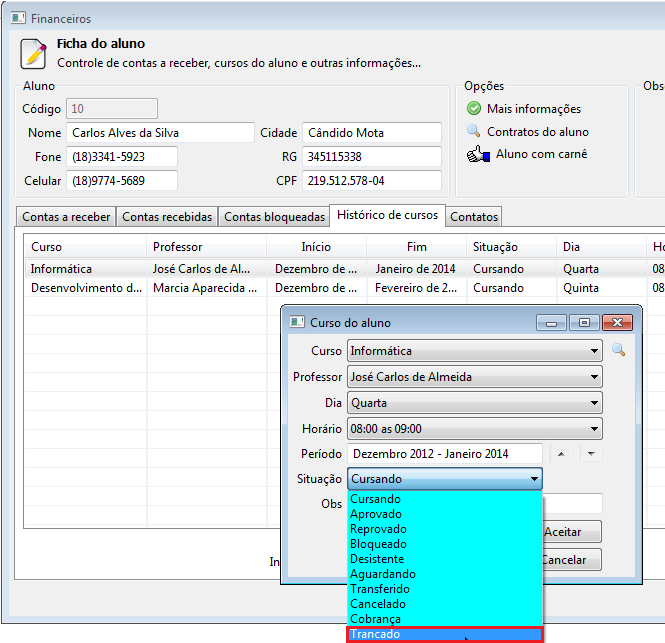Increase Período with the up arrow
The image size is (665, 643).
pyautogui.click(x=561, y=454)
